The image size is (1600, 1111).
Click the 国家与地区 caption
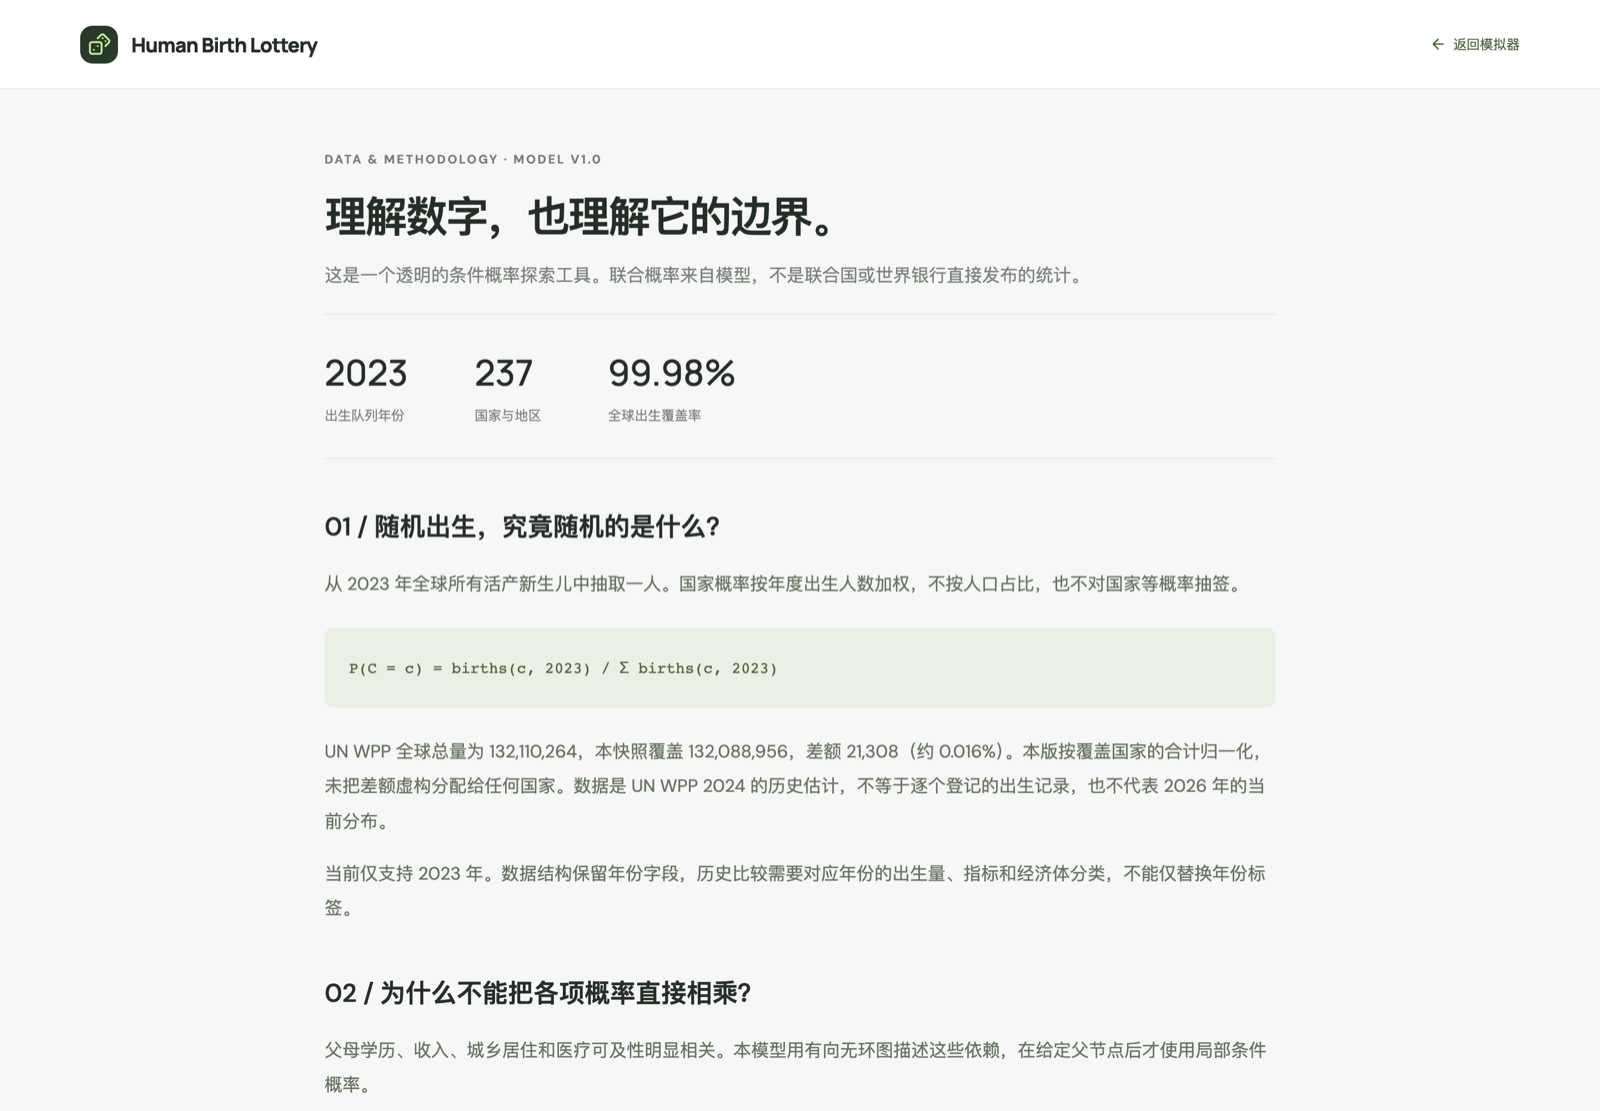tap(507, 415)
